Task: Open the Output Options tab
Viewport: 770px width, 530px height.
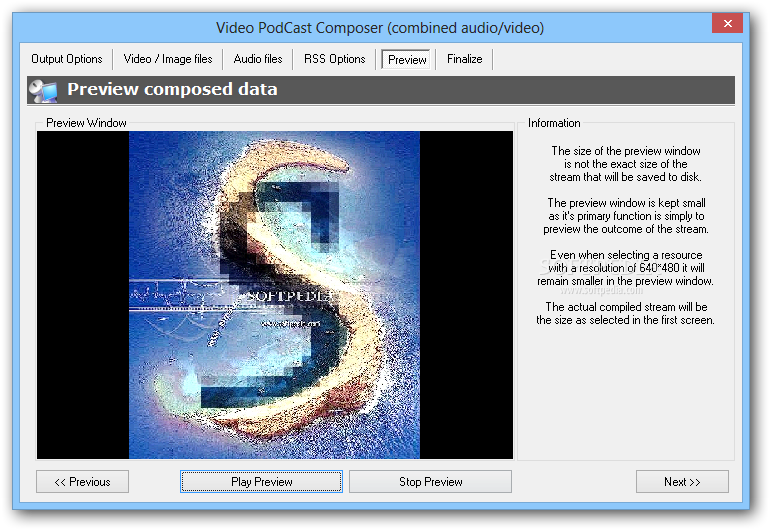Action: (67, 59)
